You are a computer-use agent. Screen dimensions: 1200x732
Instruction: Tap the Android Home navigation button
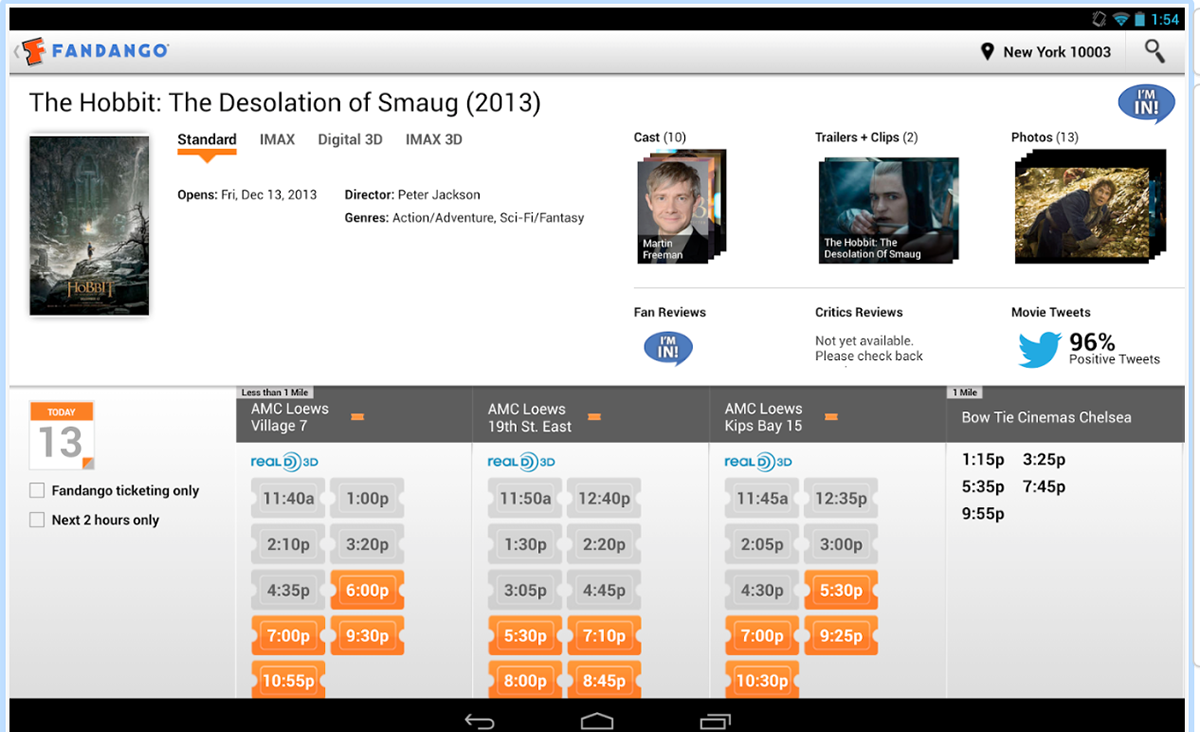[x=597, y=720]
